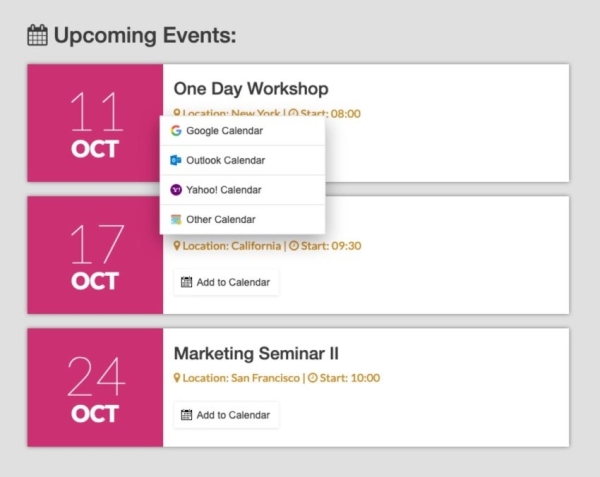
Task: Click the location pin icon next to New York
Action: point(177,114)
